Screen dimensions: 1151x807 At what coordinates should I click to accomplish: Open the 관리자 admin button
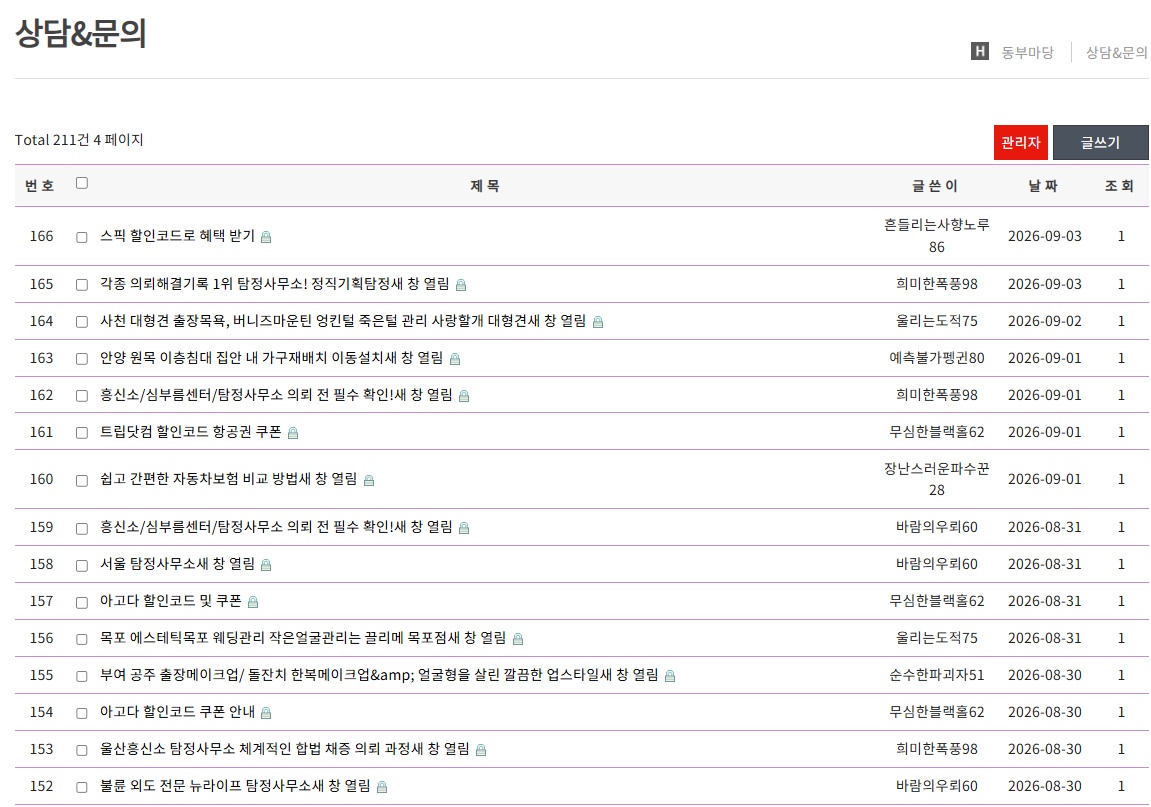pyautogui.click(x=1020, y=142)
